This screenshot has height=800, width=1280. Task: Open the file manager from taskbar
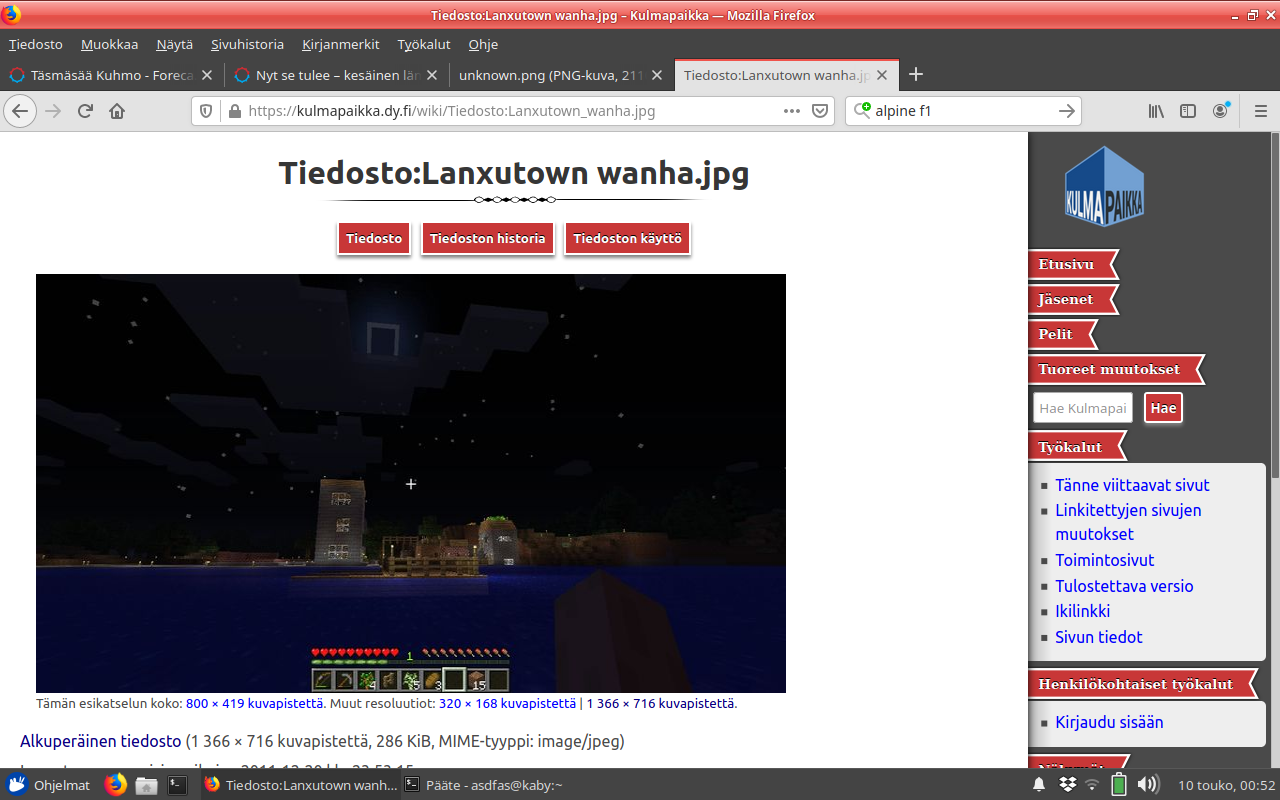click(x=146, y=785)
